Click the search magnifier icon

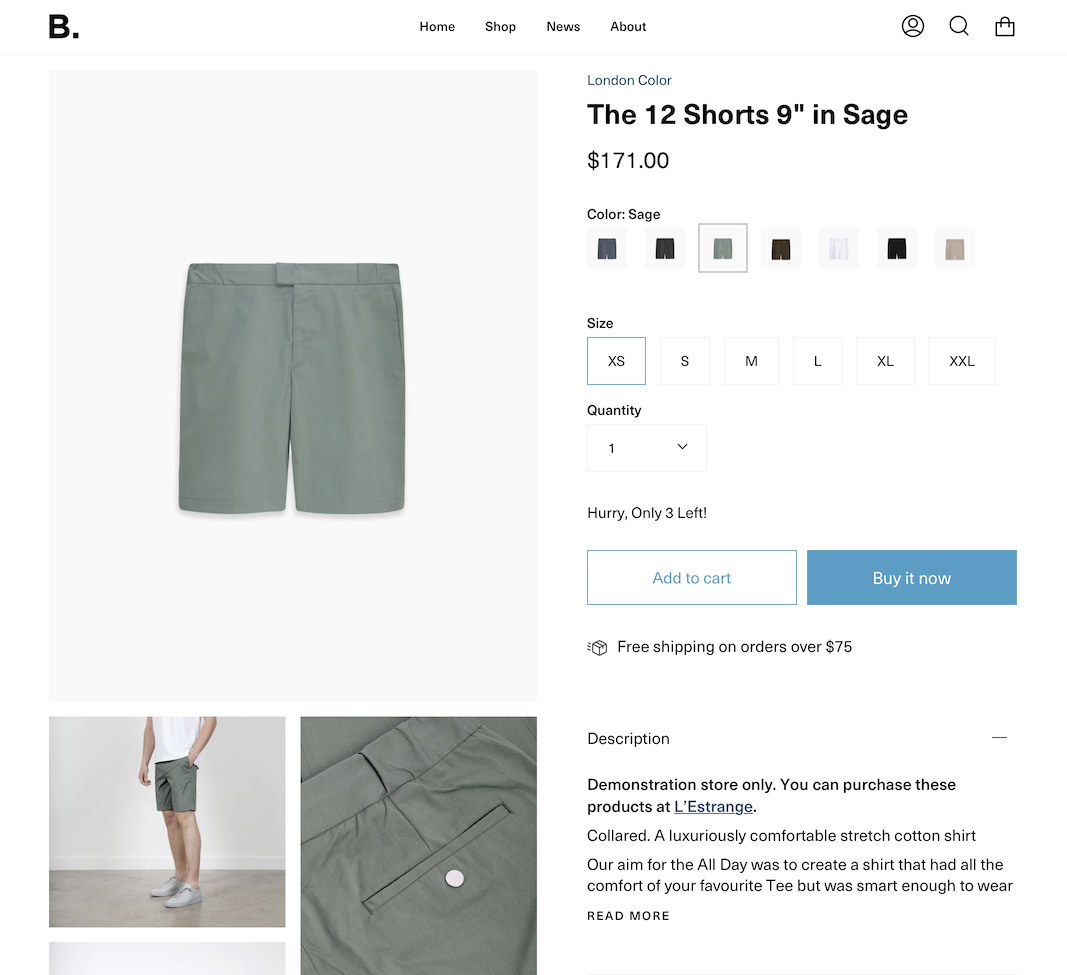click(959, 26)
